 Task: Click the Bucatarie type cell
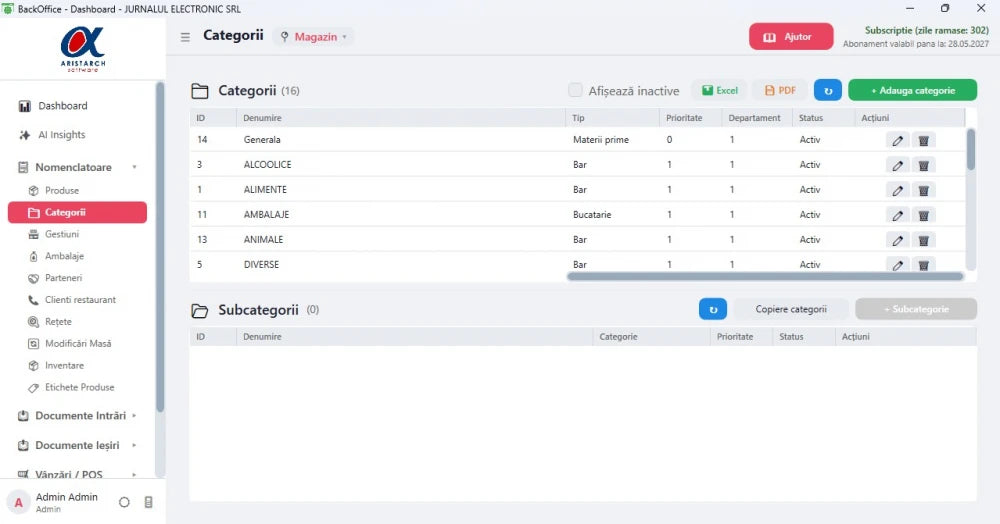pos(592,215)
